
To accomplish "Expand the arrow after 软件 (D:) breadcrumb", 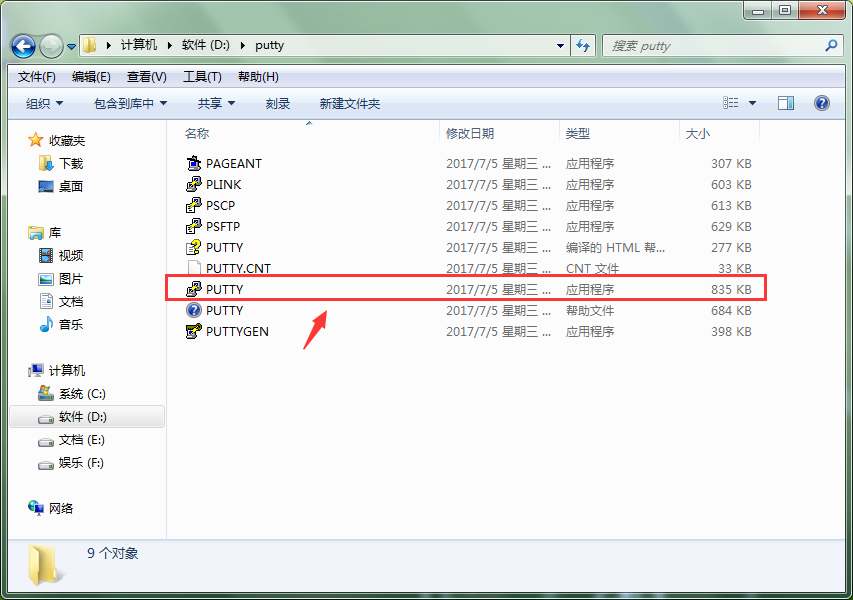I will tap(243, 46).
